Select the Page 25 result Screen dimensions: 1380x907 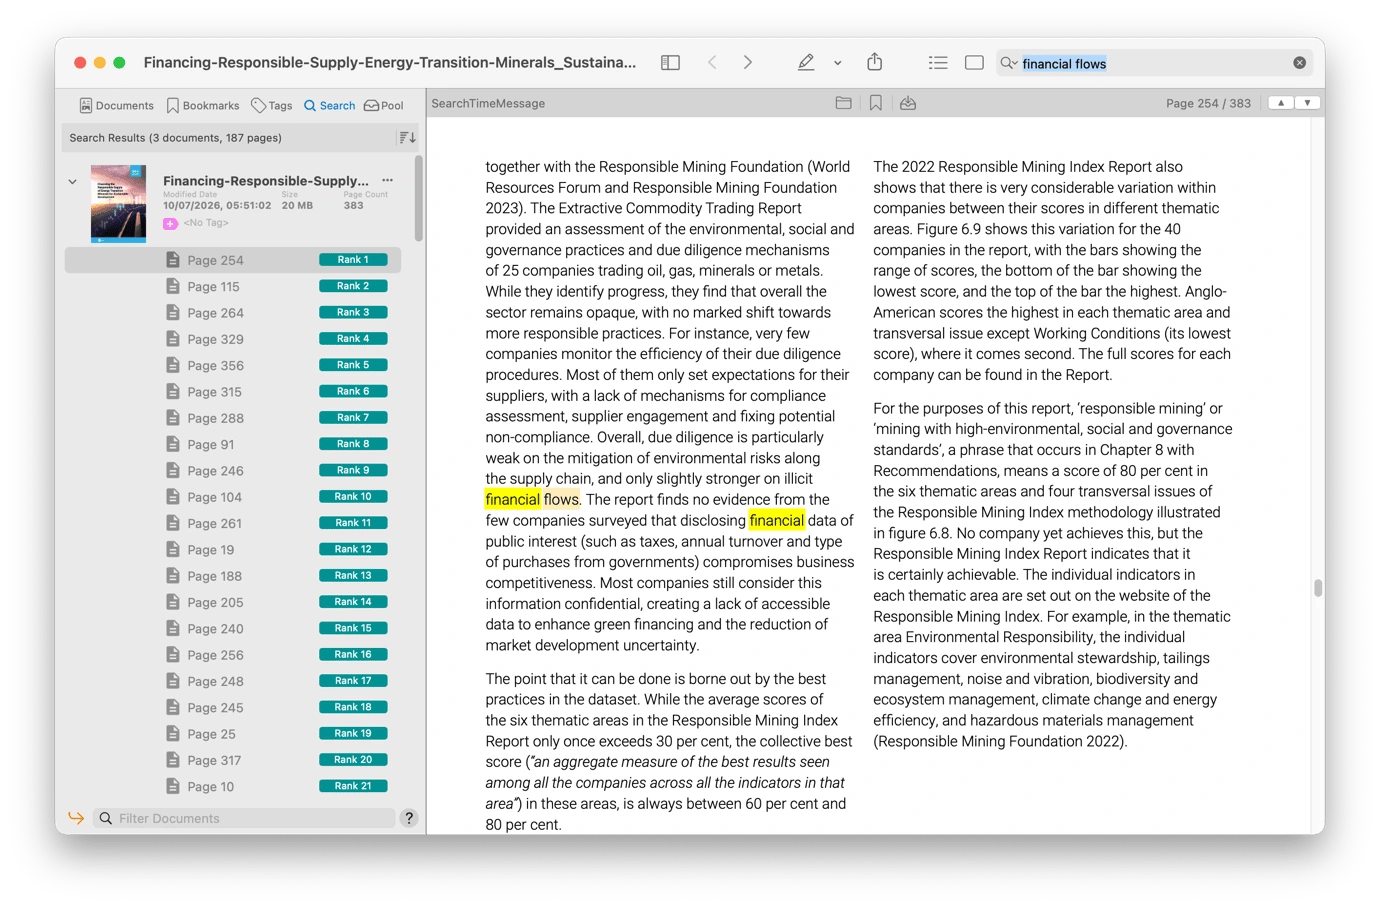(x=233, y=734)
